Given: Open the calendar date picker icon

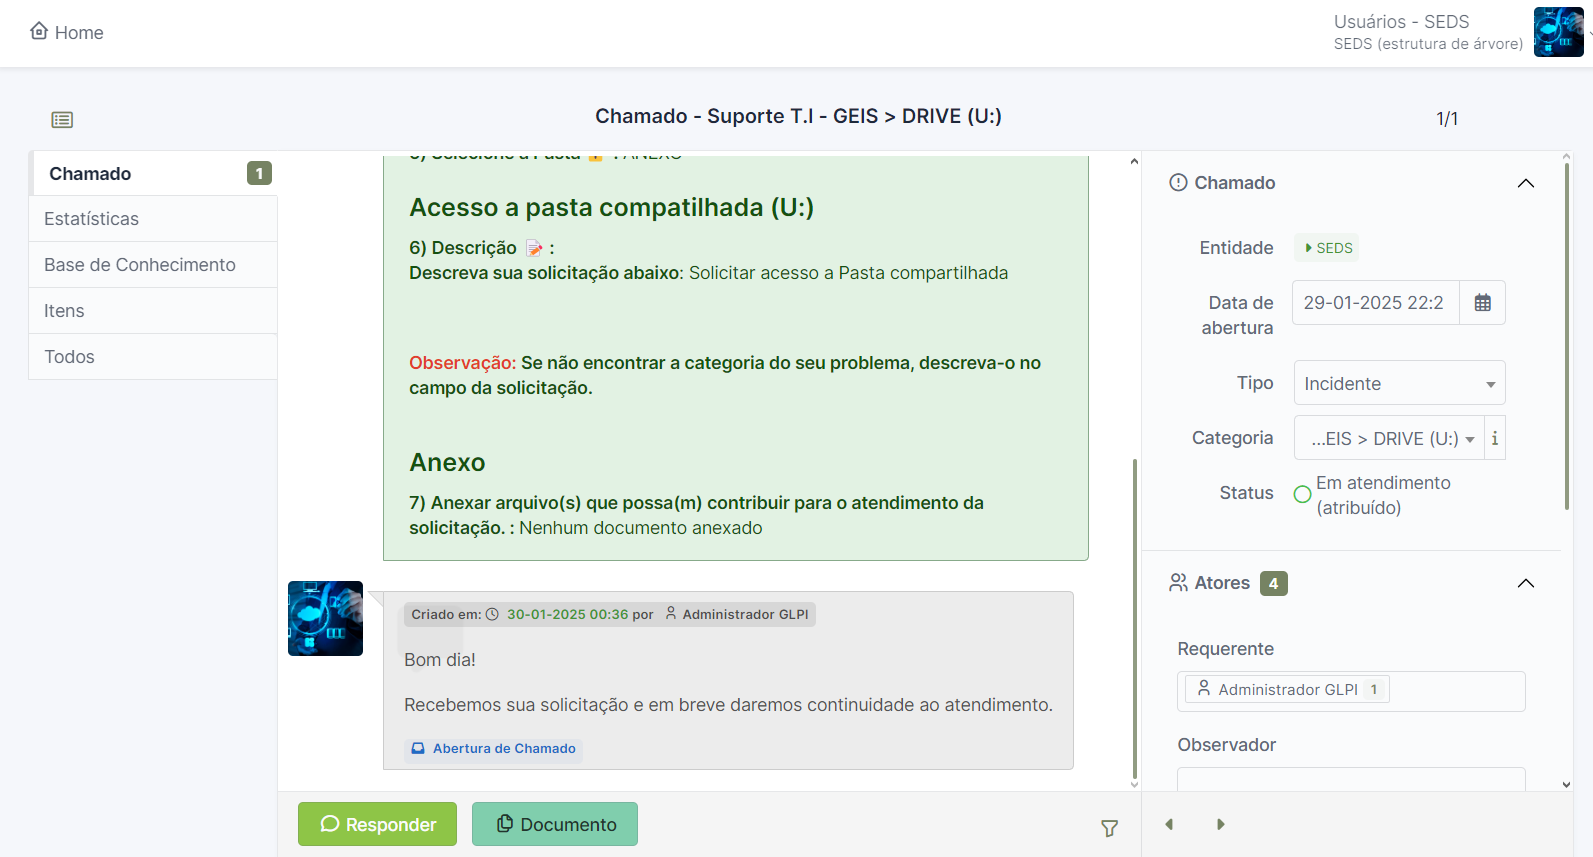Looking at the screenshot, I should (1482, 303).
